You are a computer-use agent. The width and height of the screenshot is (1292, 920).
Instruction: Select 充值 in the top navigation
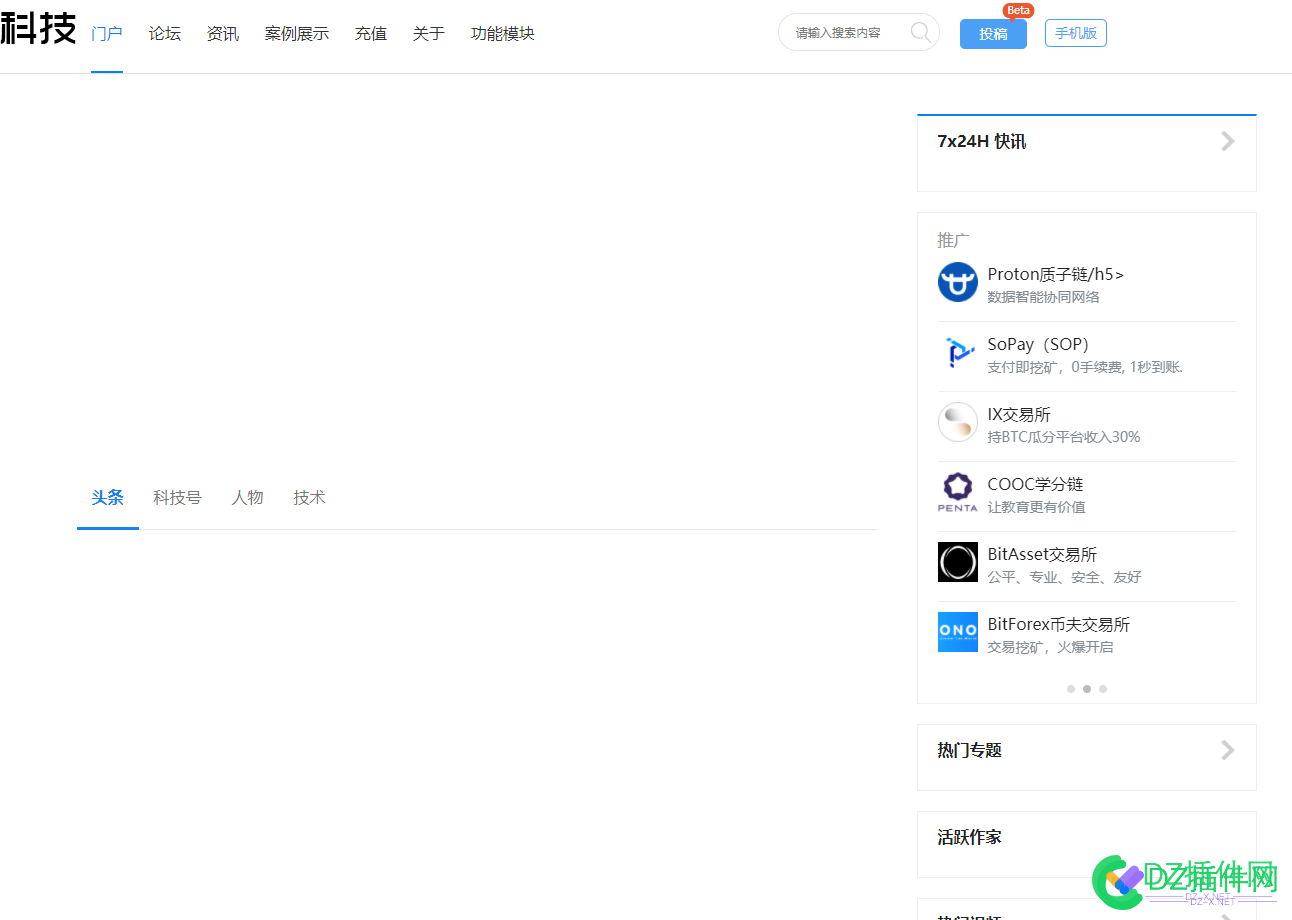pyautogui.click(x=371, y=34)
